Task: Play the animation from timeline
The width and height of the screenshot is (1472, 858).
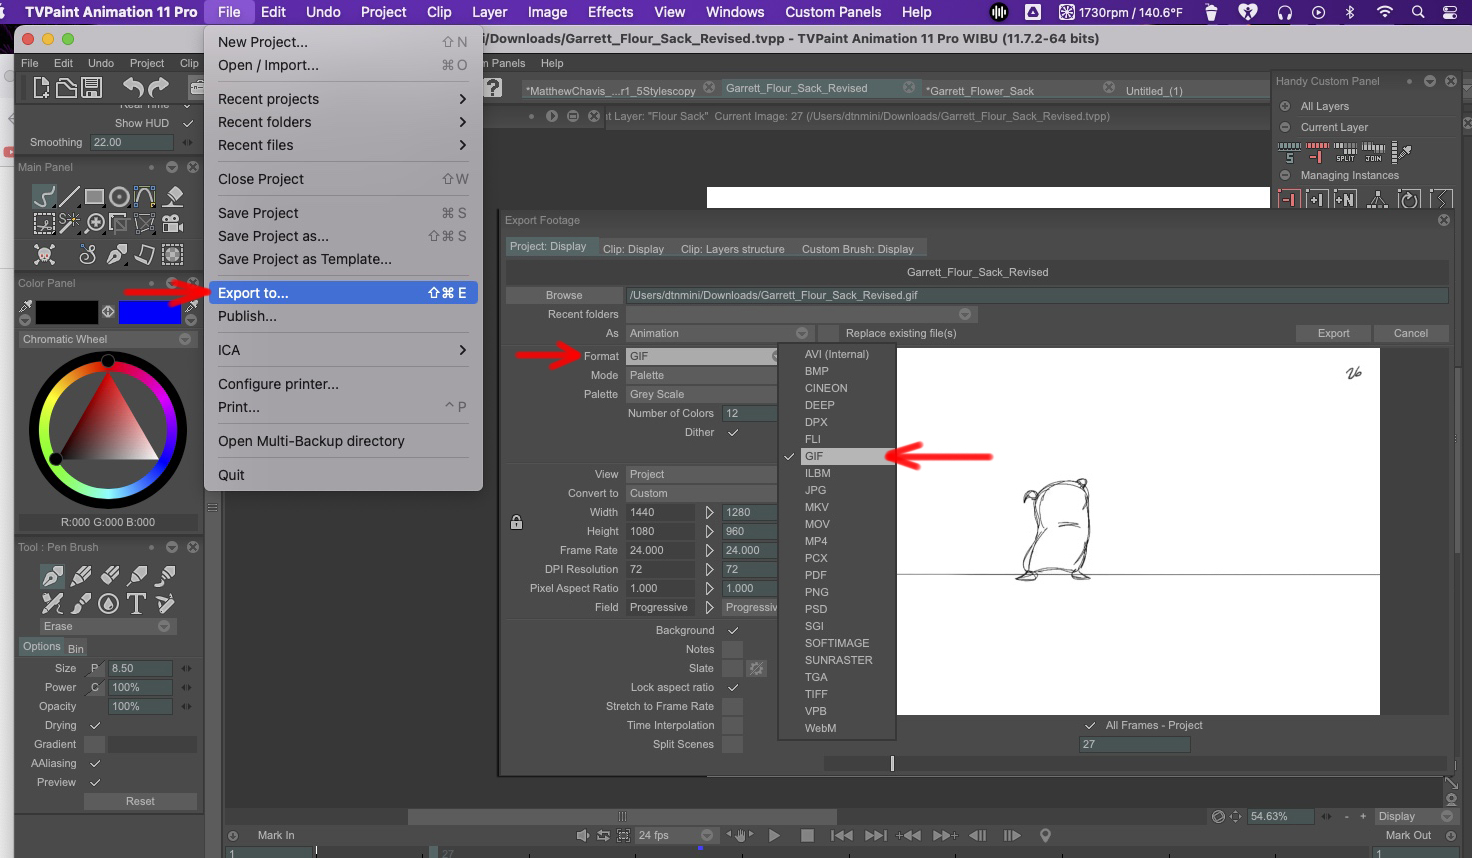Action: click(x=774, y=835)
